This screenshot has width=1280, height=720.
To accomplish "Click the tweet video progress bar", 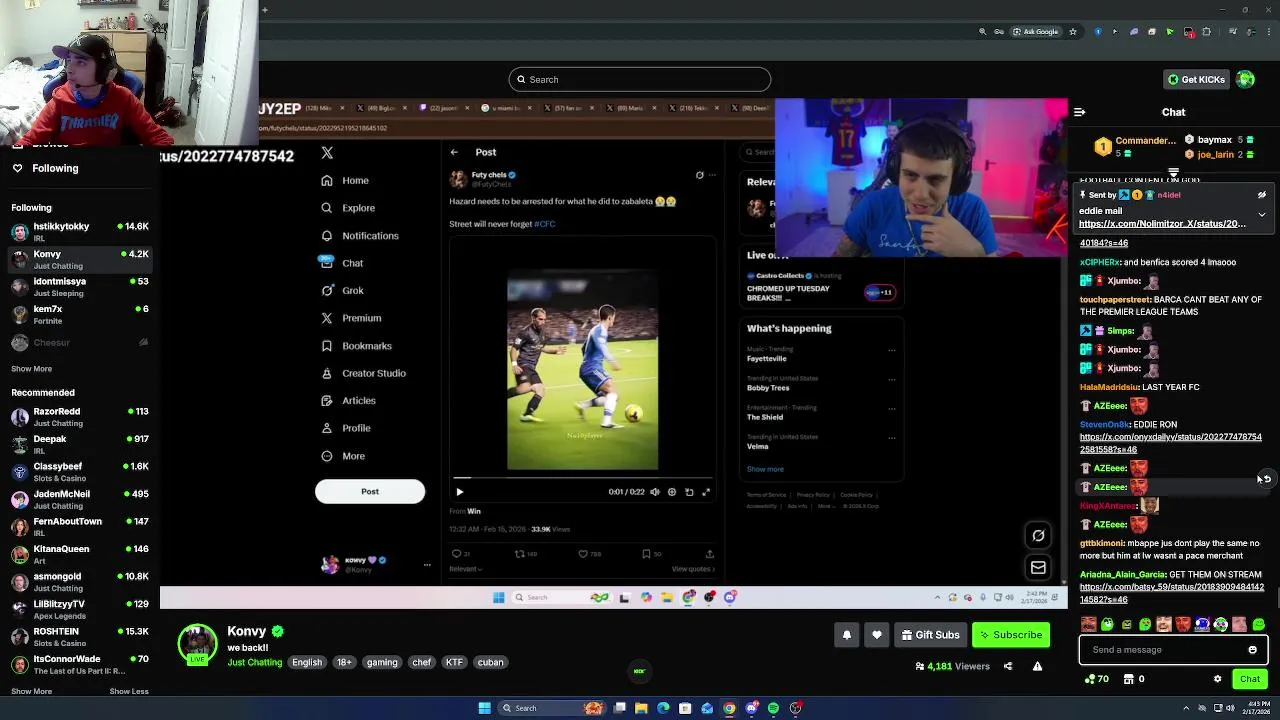I will pos(582,479).
